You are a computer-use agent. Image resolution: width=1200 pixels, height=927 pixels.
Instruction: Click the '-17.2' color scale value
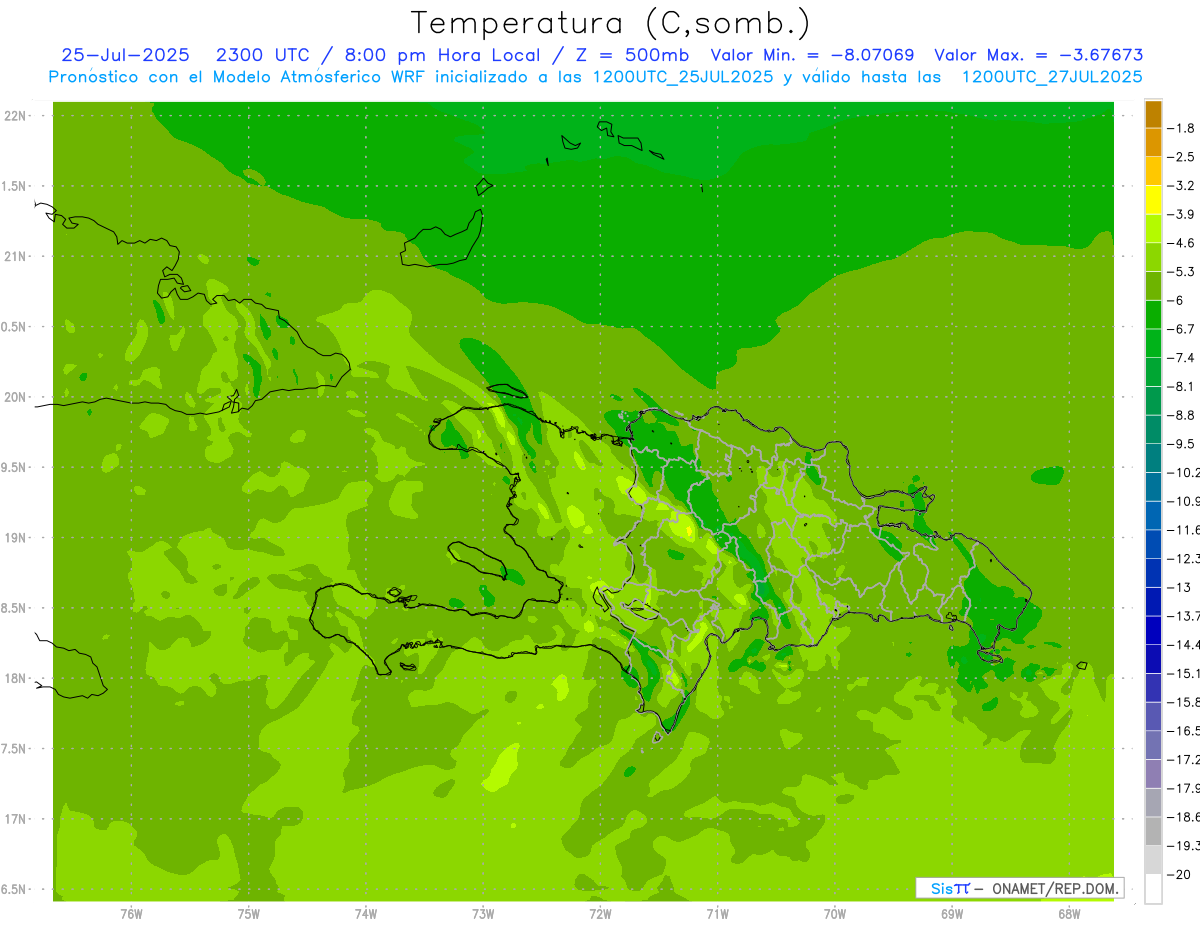1183,759
